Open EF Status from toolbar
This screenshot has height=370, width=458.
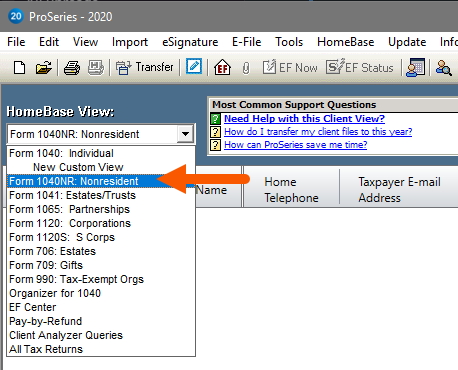[359, 67]
